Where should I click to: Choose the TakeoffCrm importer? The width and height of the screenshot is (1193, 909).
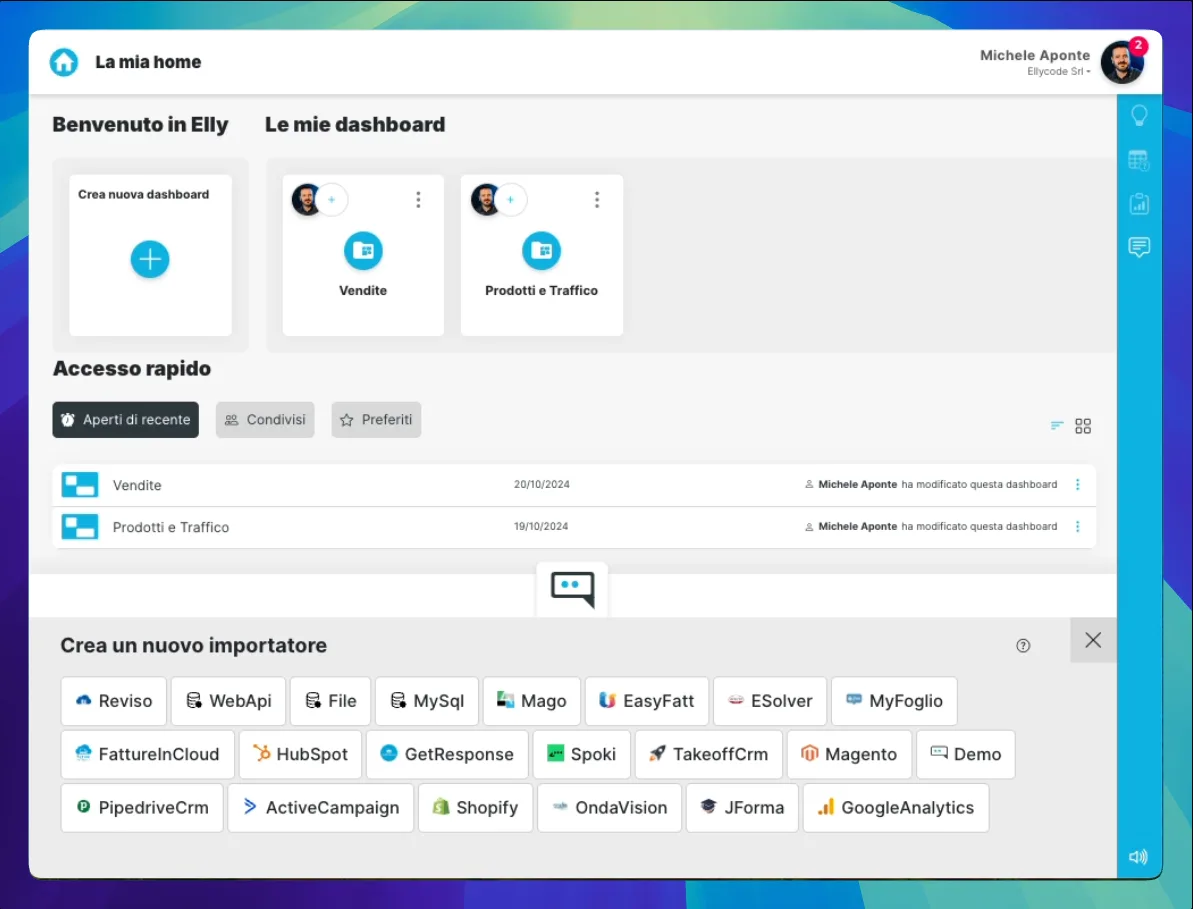coord(708,755)
